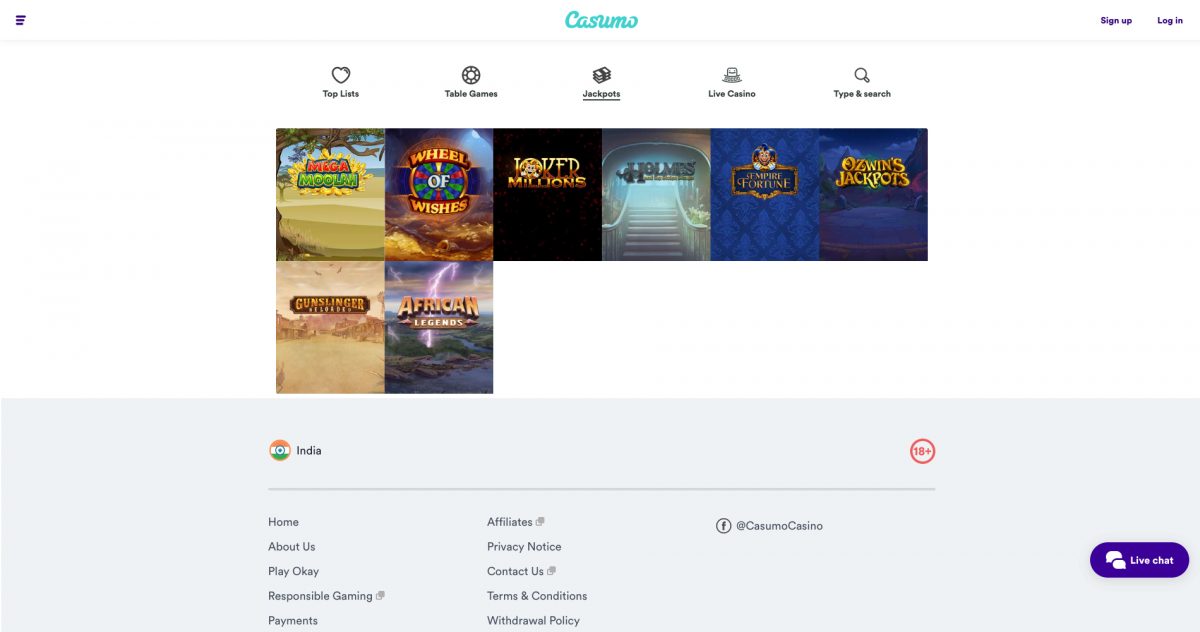
Task: Open the Payments footer link
Action: click(x=293, y=621)
